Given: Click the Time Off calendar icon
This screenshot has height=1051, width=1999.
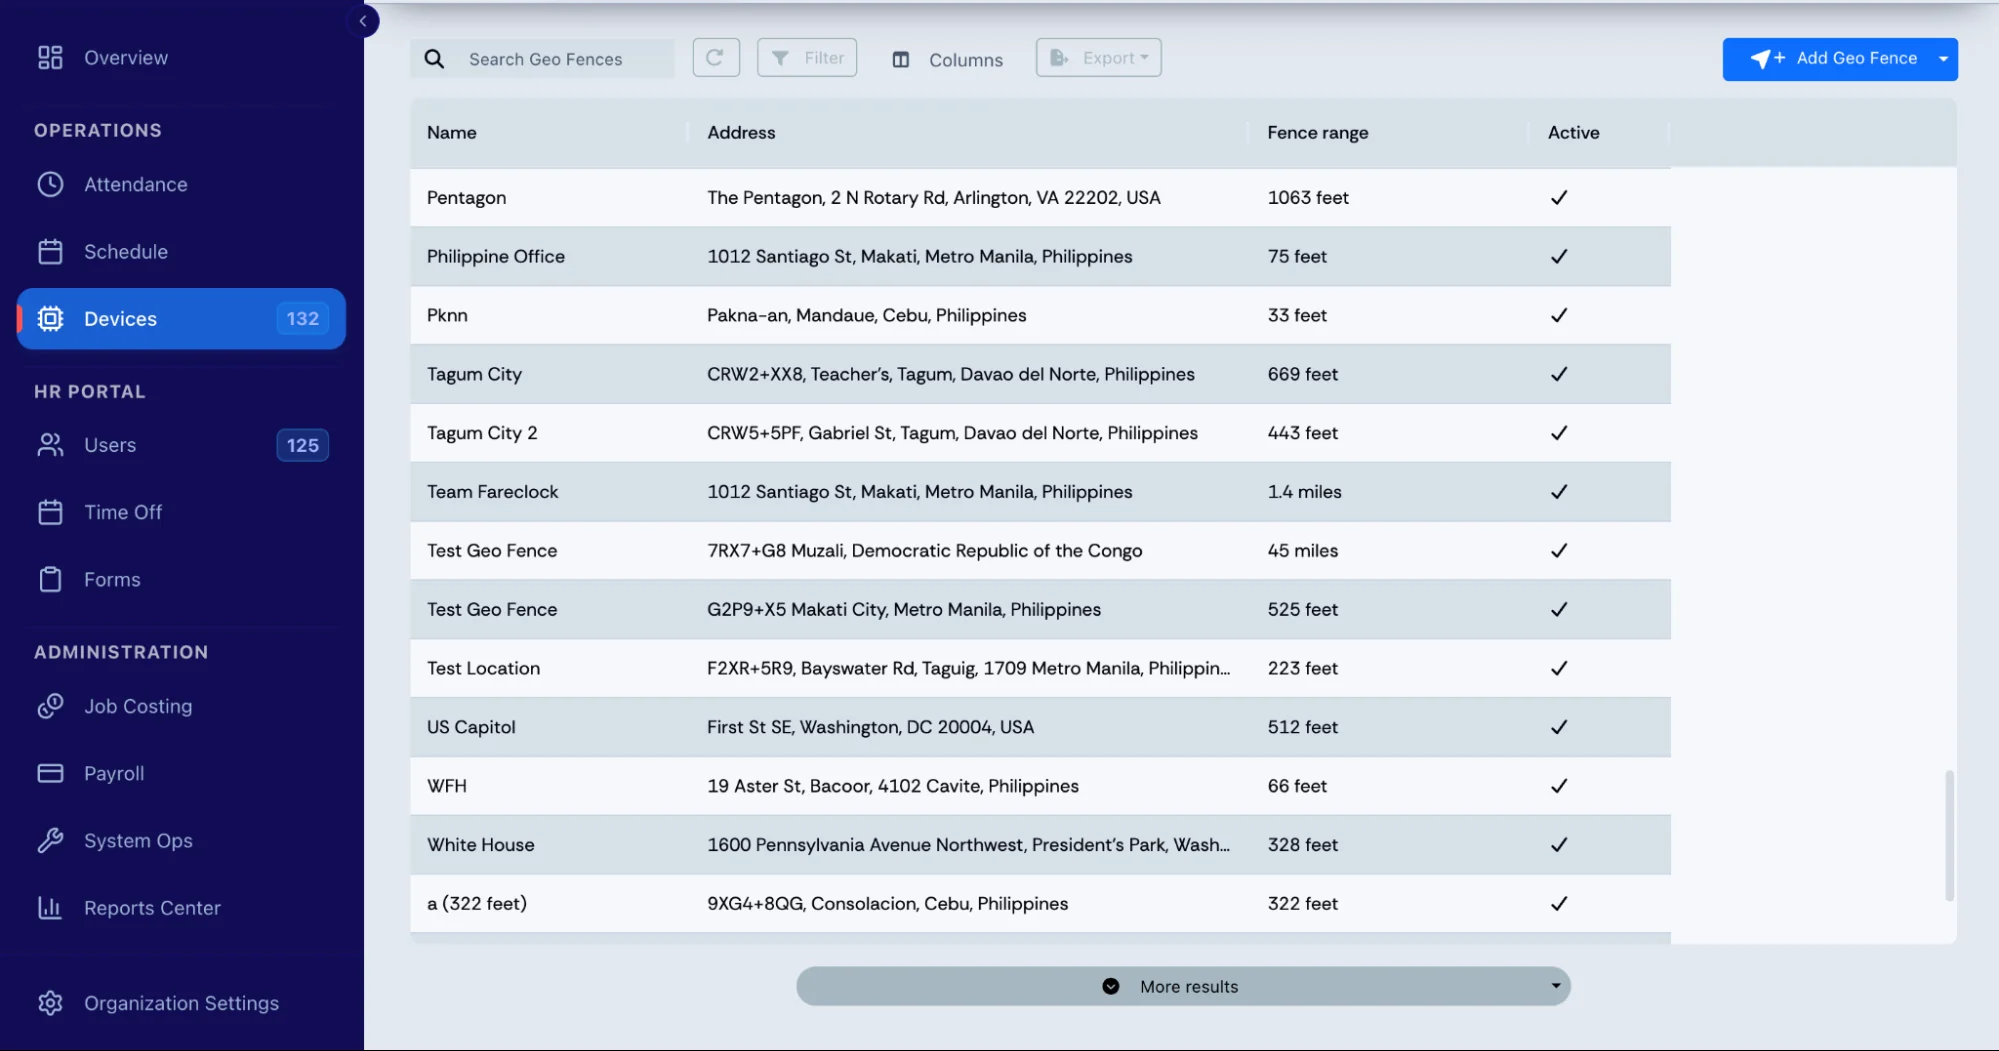Looking at the screenshot, I should pos(50,512).
